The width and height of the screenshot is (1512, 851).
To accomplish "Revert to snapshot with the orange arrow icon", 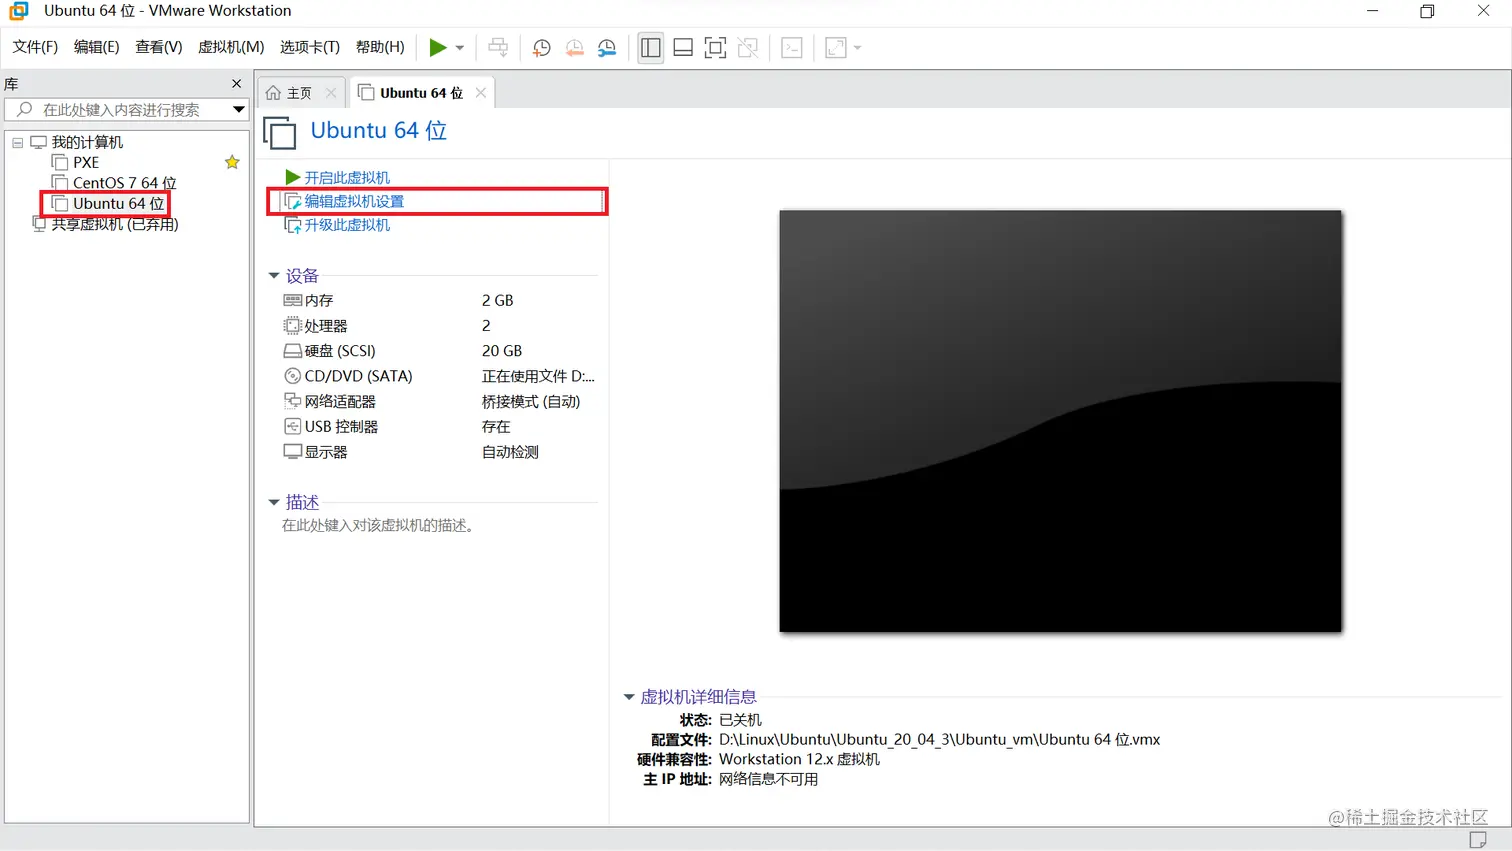I will pyautogui.click(x=573, y=47).
